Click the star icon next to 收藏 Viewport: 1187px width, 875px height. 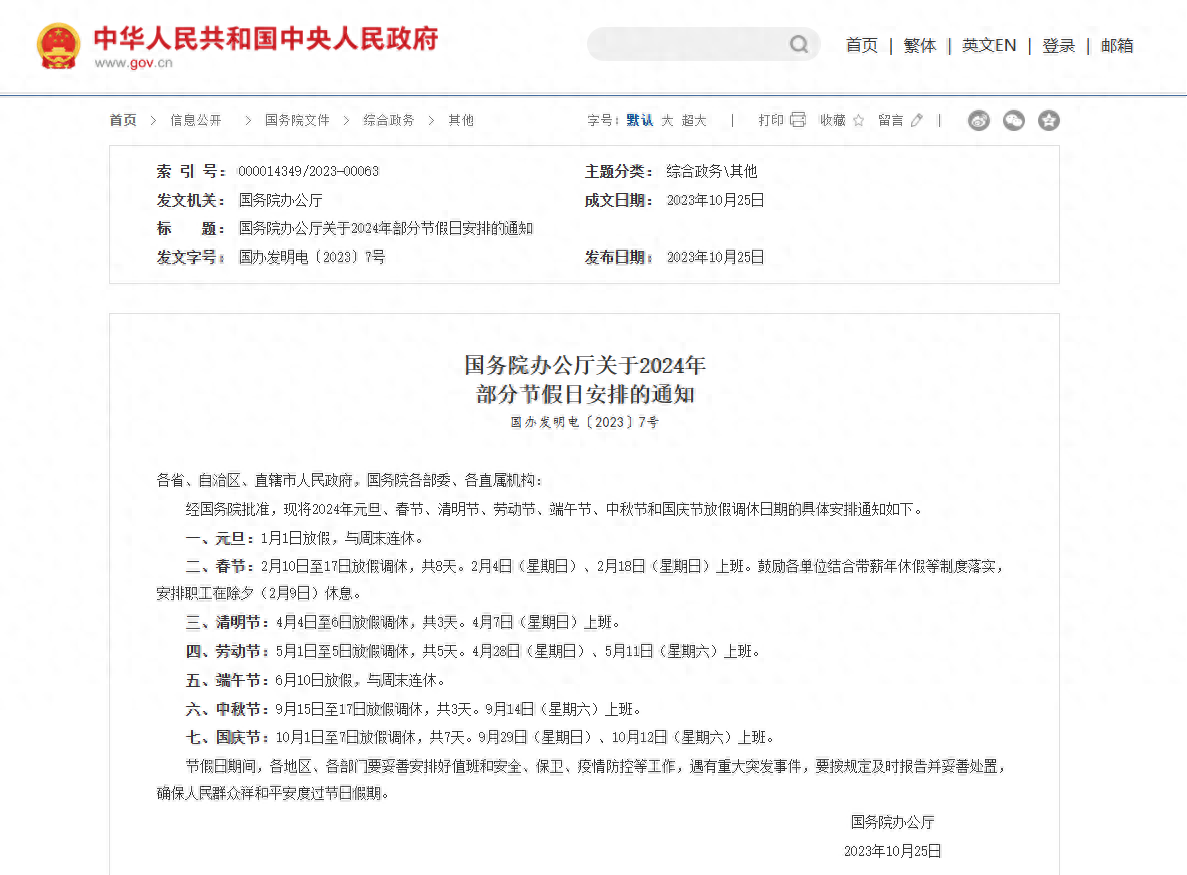(x=858, y=120)
